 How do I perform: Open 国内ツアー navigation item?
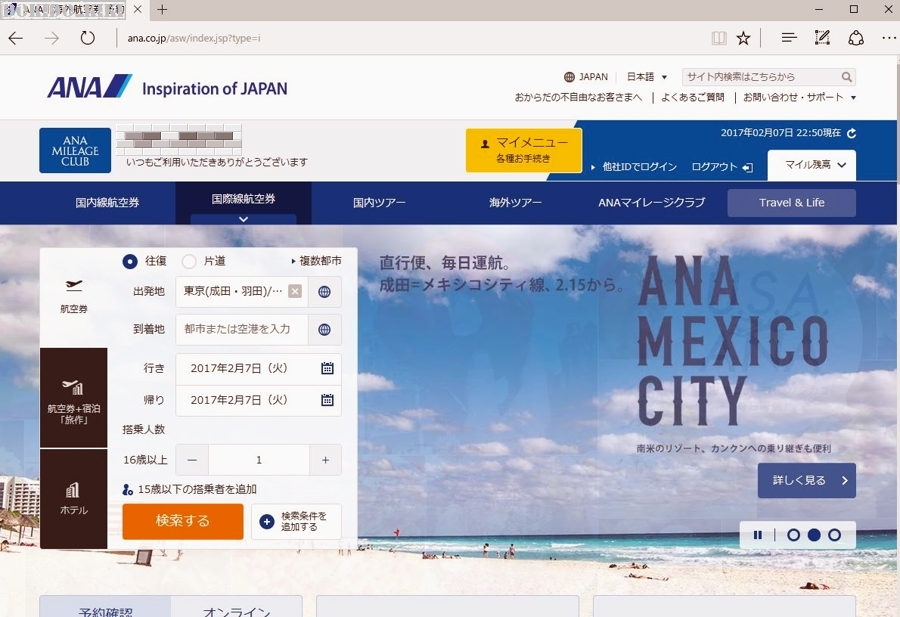tap(379, 203)
